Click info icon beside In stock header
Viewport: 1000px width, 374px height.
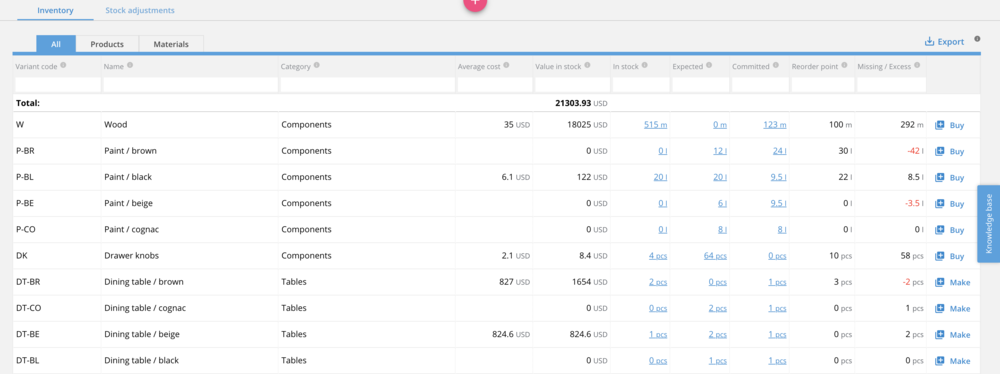pos(645,65)
